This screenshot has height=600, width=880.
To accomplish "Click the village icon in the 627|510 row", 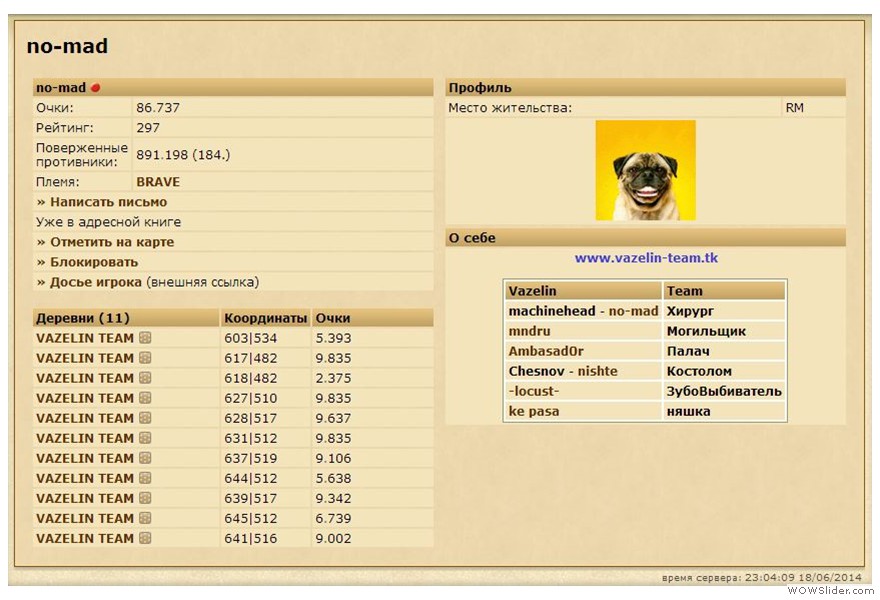I will [145, 398].
